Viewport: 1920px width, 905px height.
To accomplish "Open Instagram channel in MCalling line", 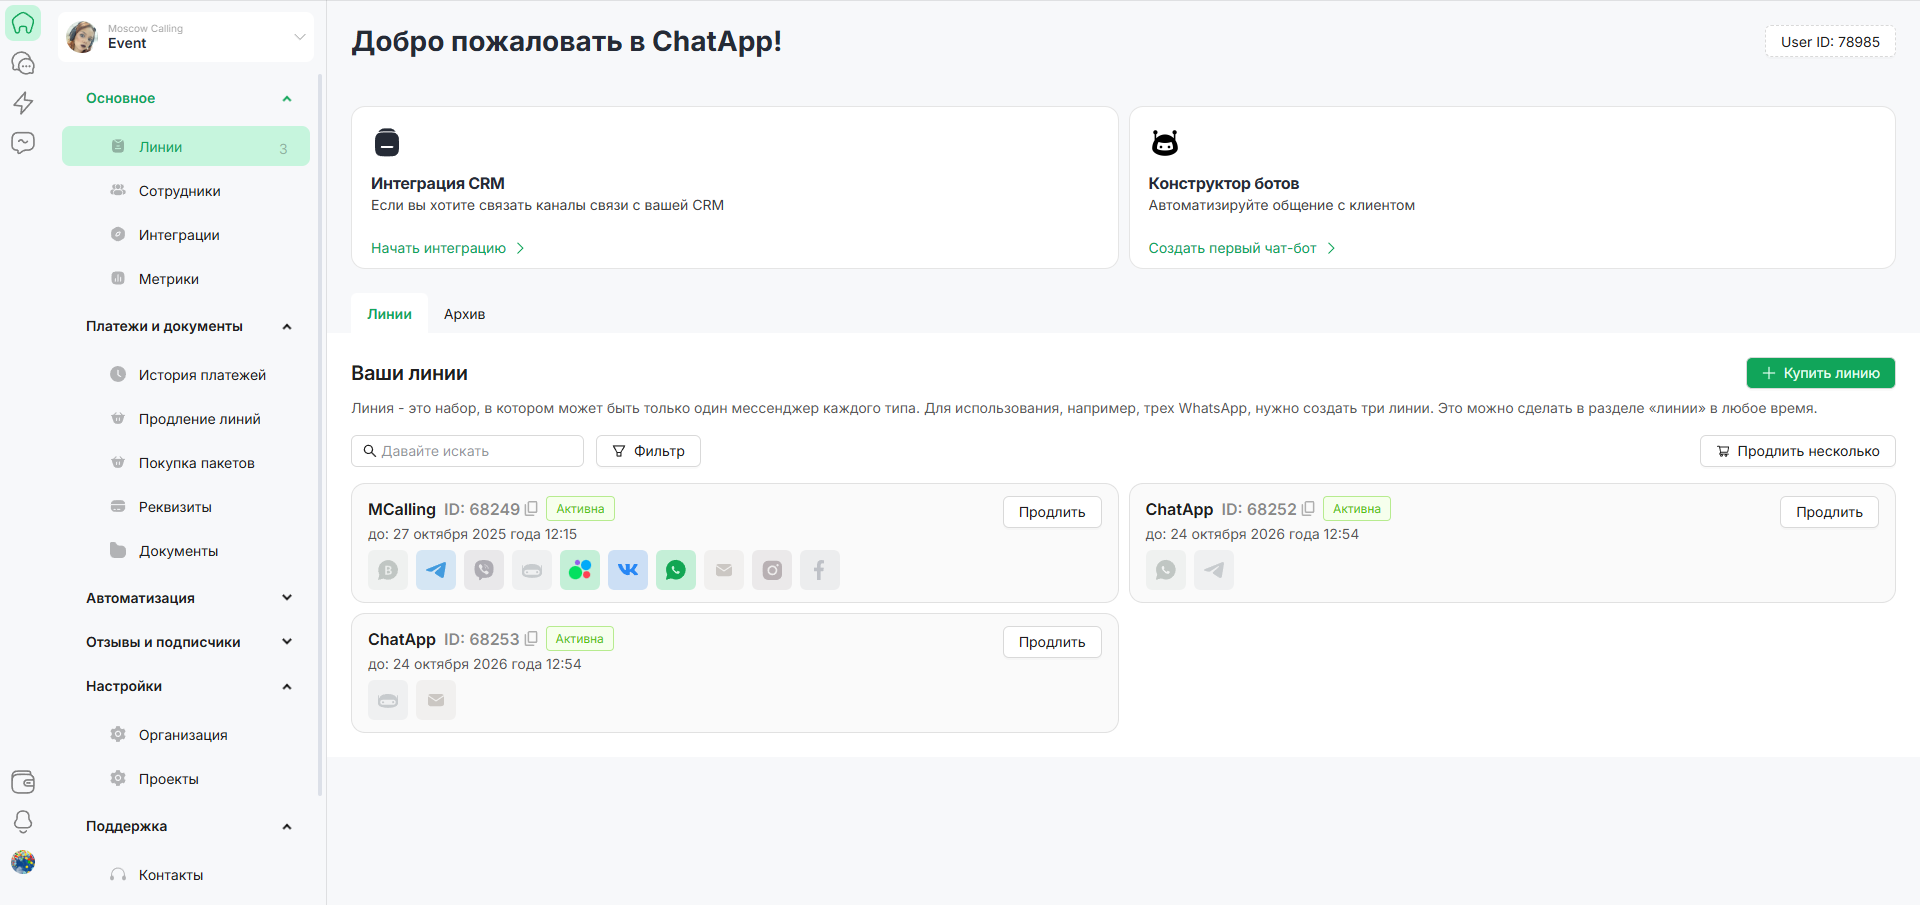I will pos(772,570).
